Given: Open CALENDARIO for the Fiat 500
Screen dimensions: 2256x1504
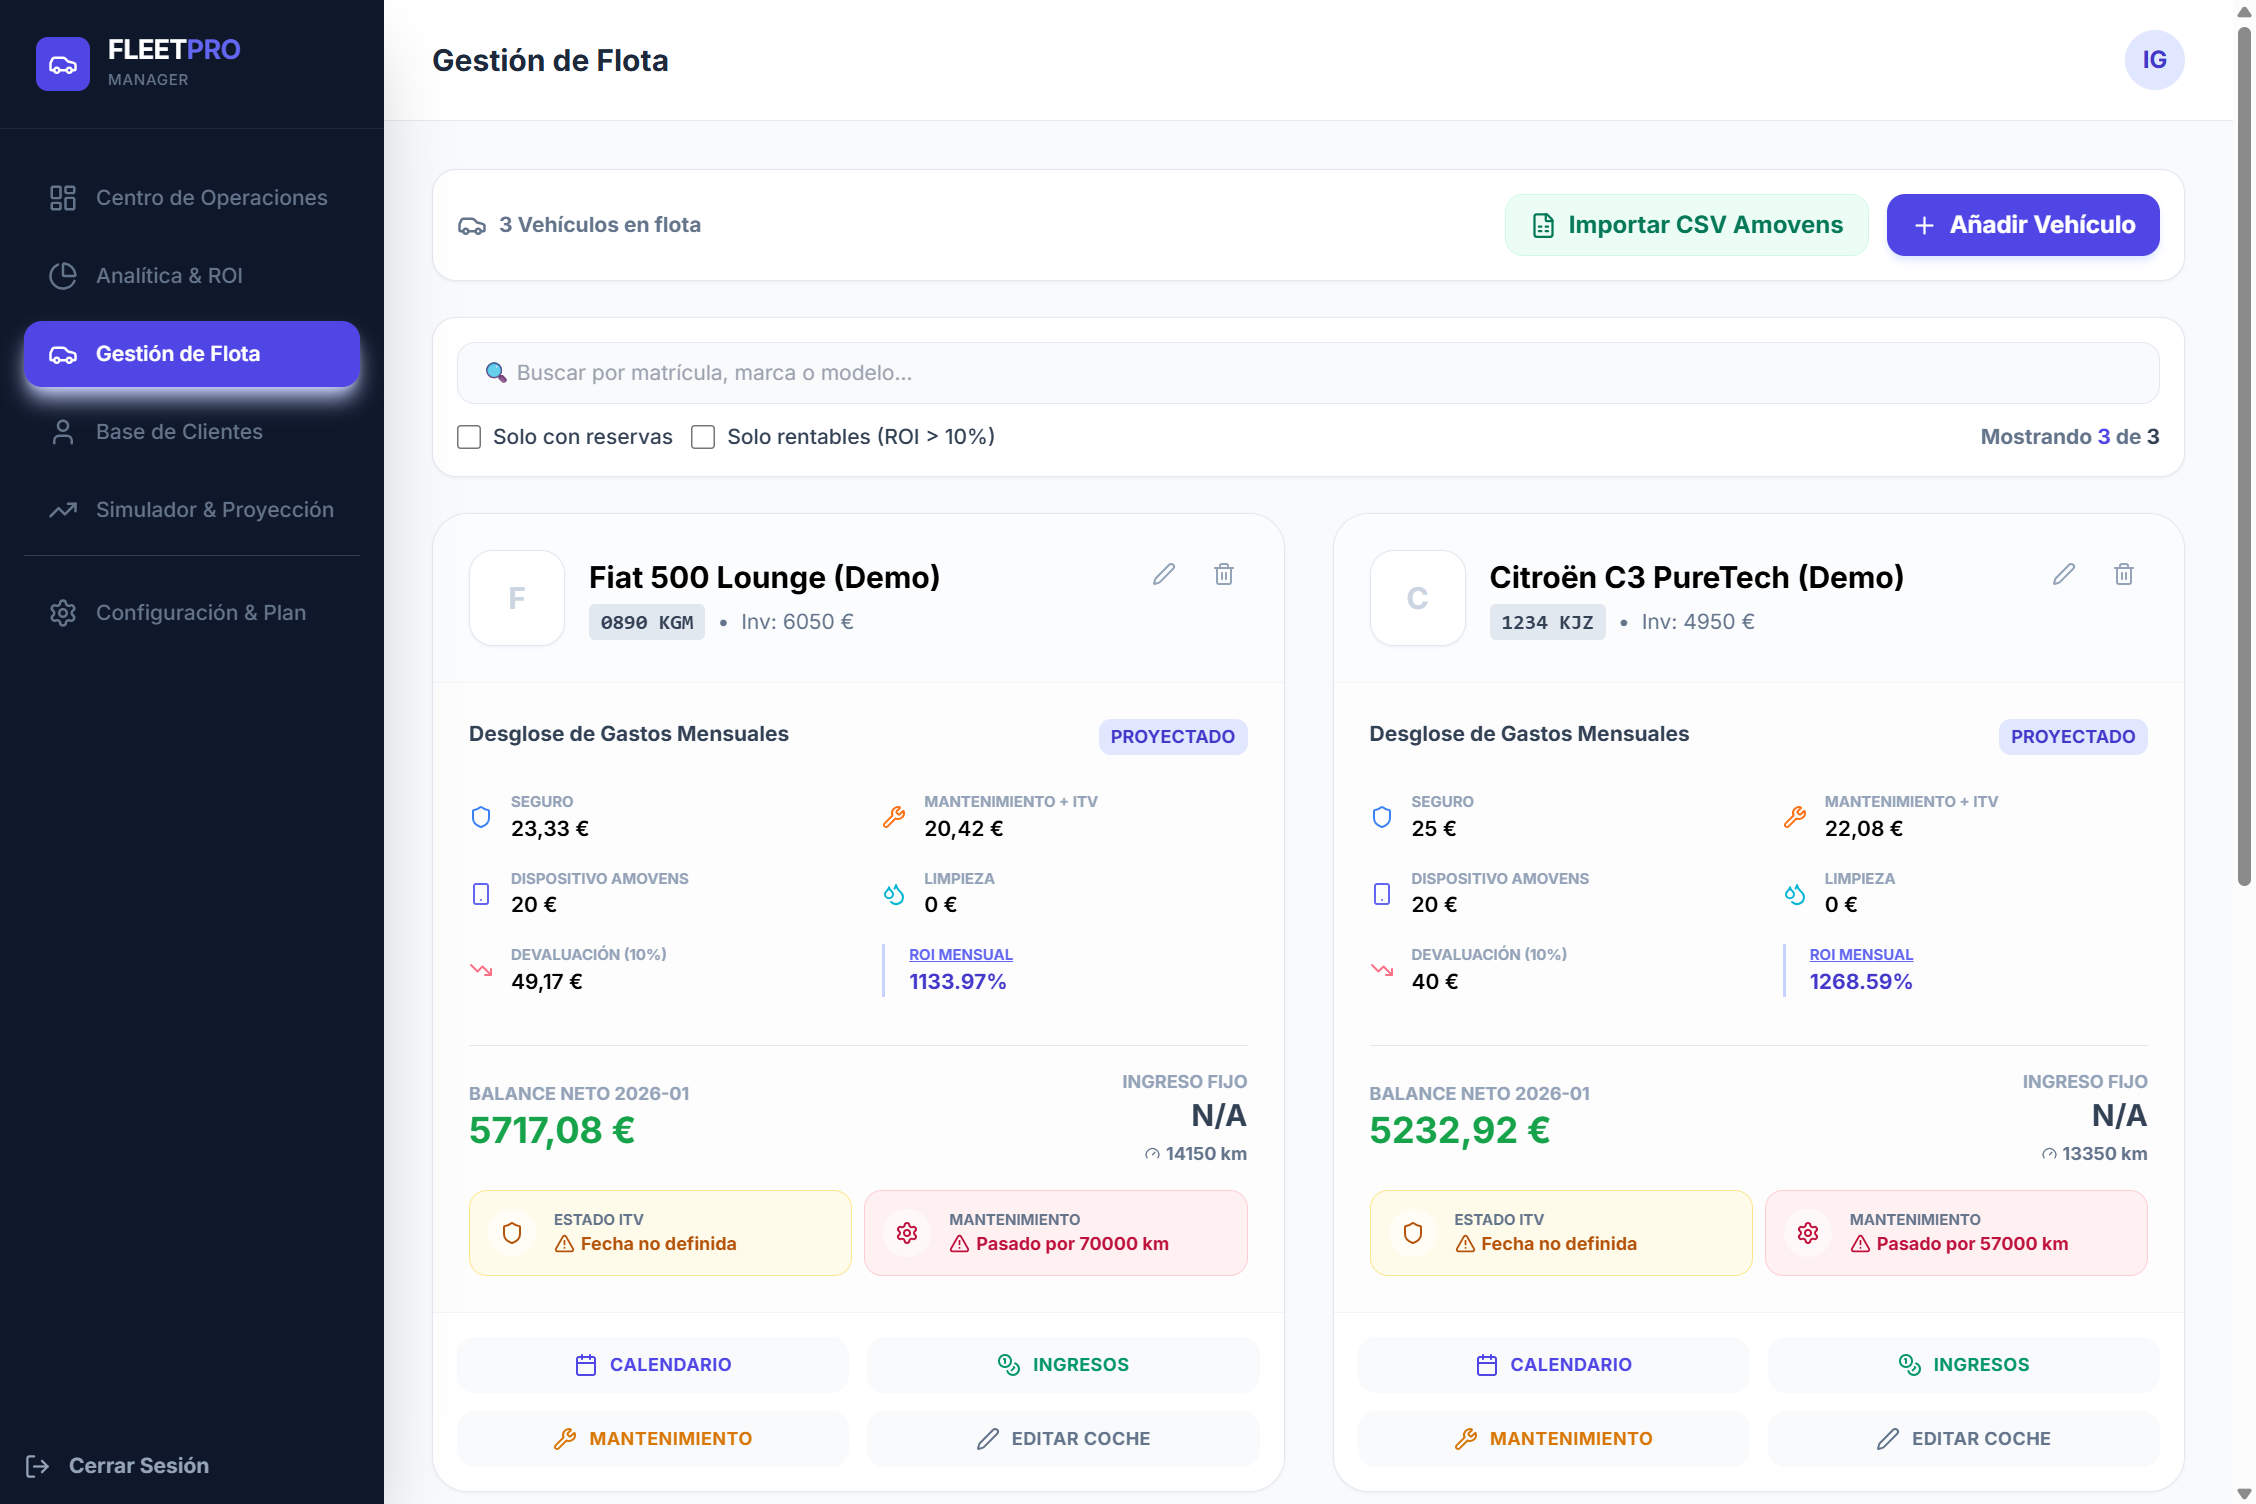Looking at the screenshot, I should [x=652, y=1364].
